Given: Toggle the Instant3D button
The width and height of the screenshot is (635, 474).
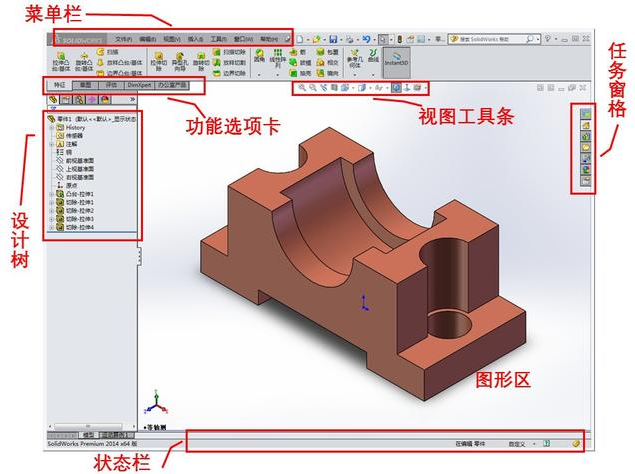Looking at the screenshot, I should tap(396, 62).
